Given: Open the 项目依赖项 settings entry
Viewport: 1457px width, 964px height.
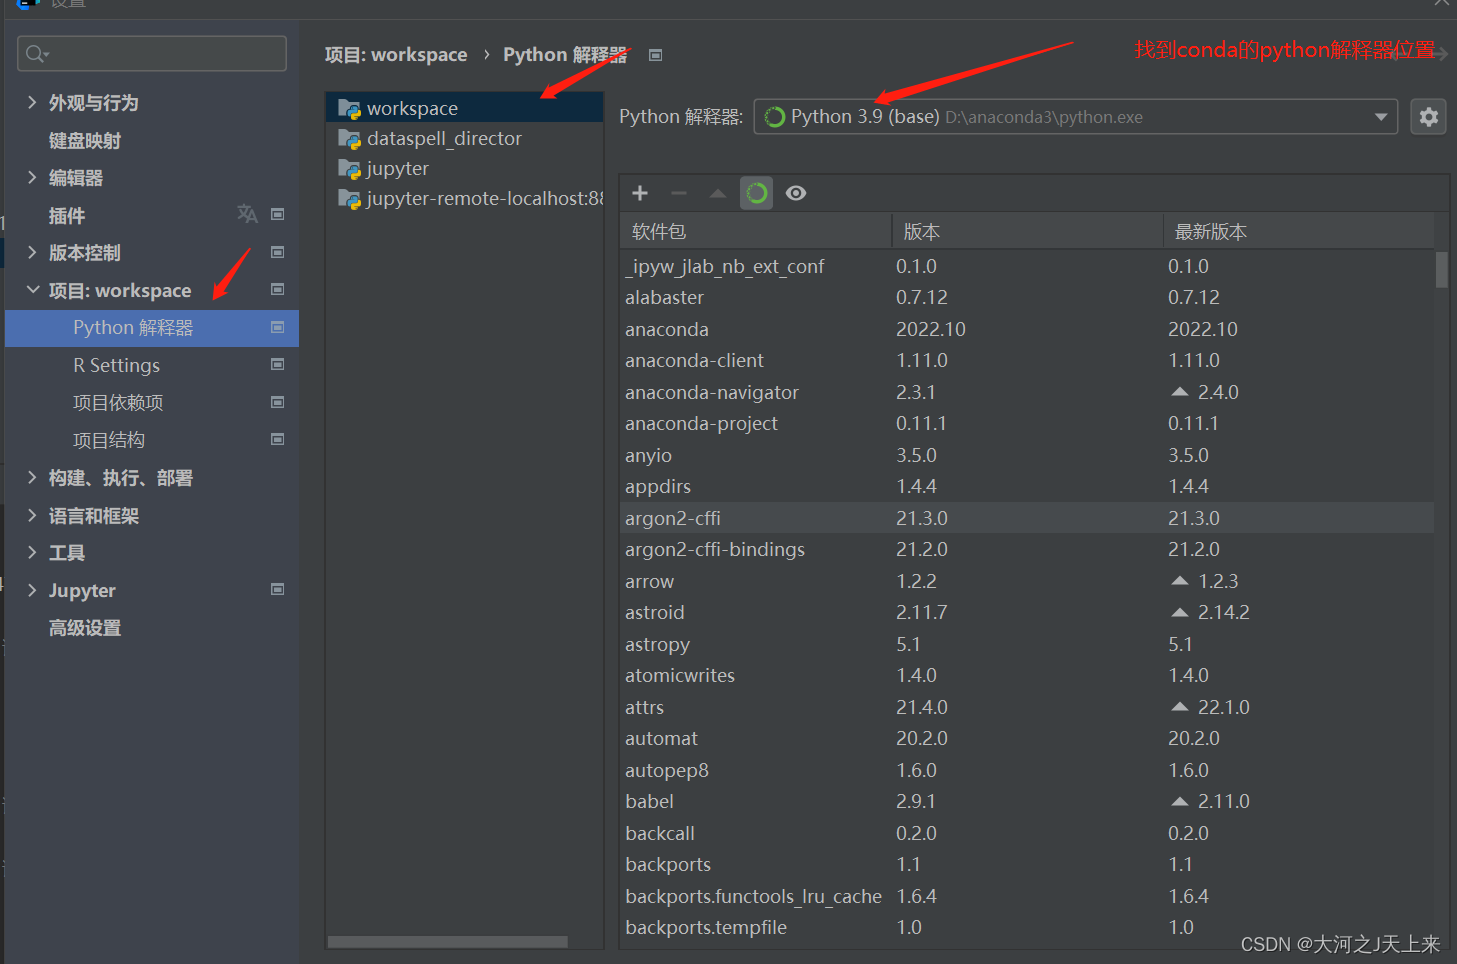Looking at the screenshot, I should (x=117, y=402).
